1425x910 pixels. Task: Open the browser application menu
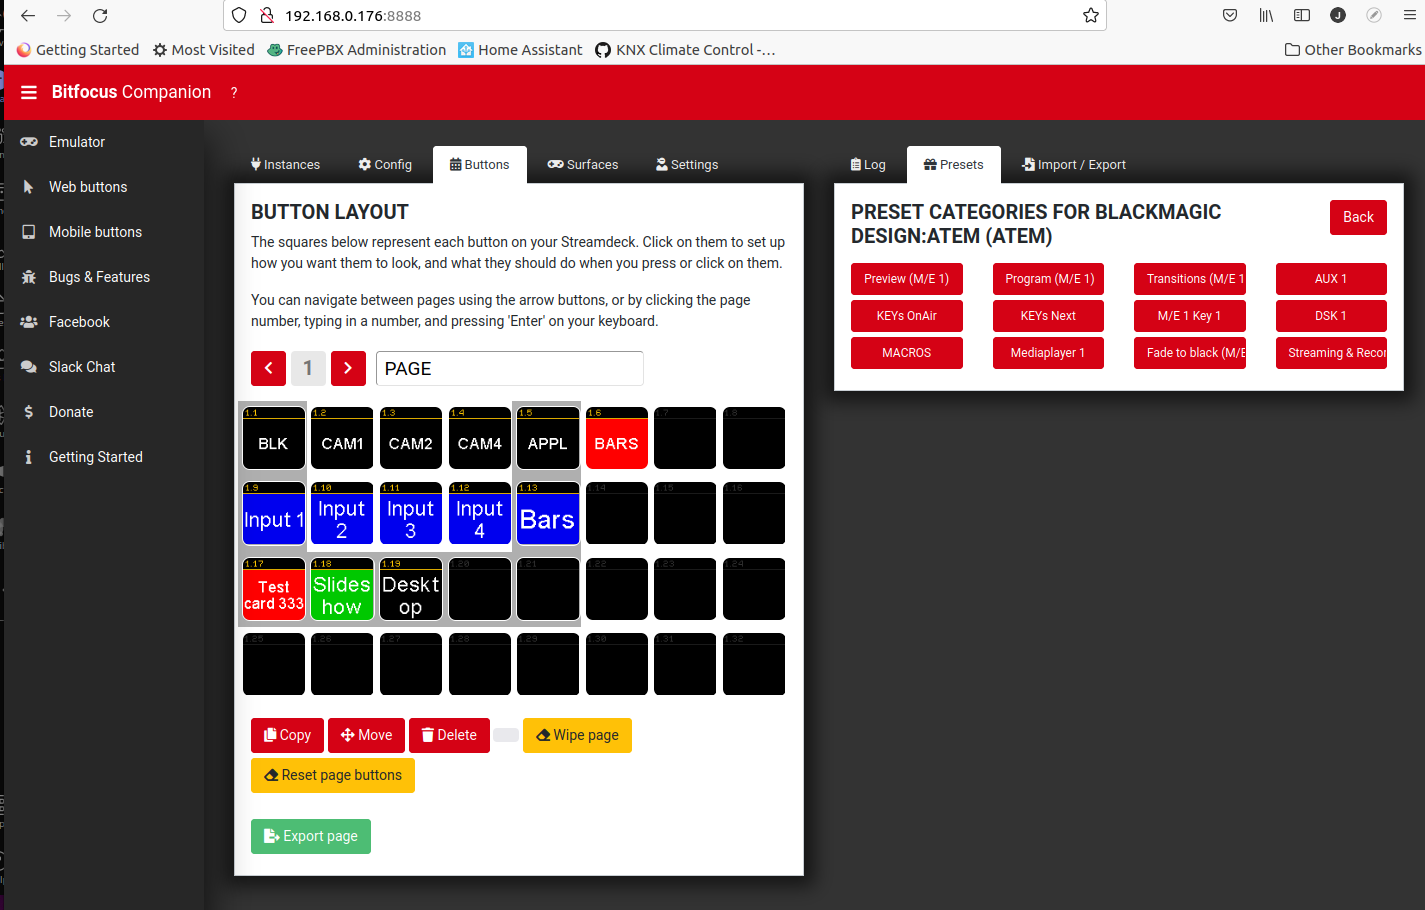[1410, 16]
